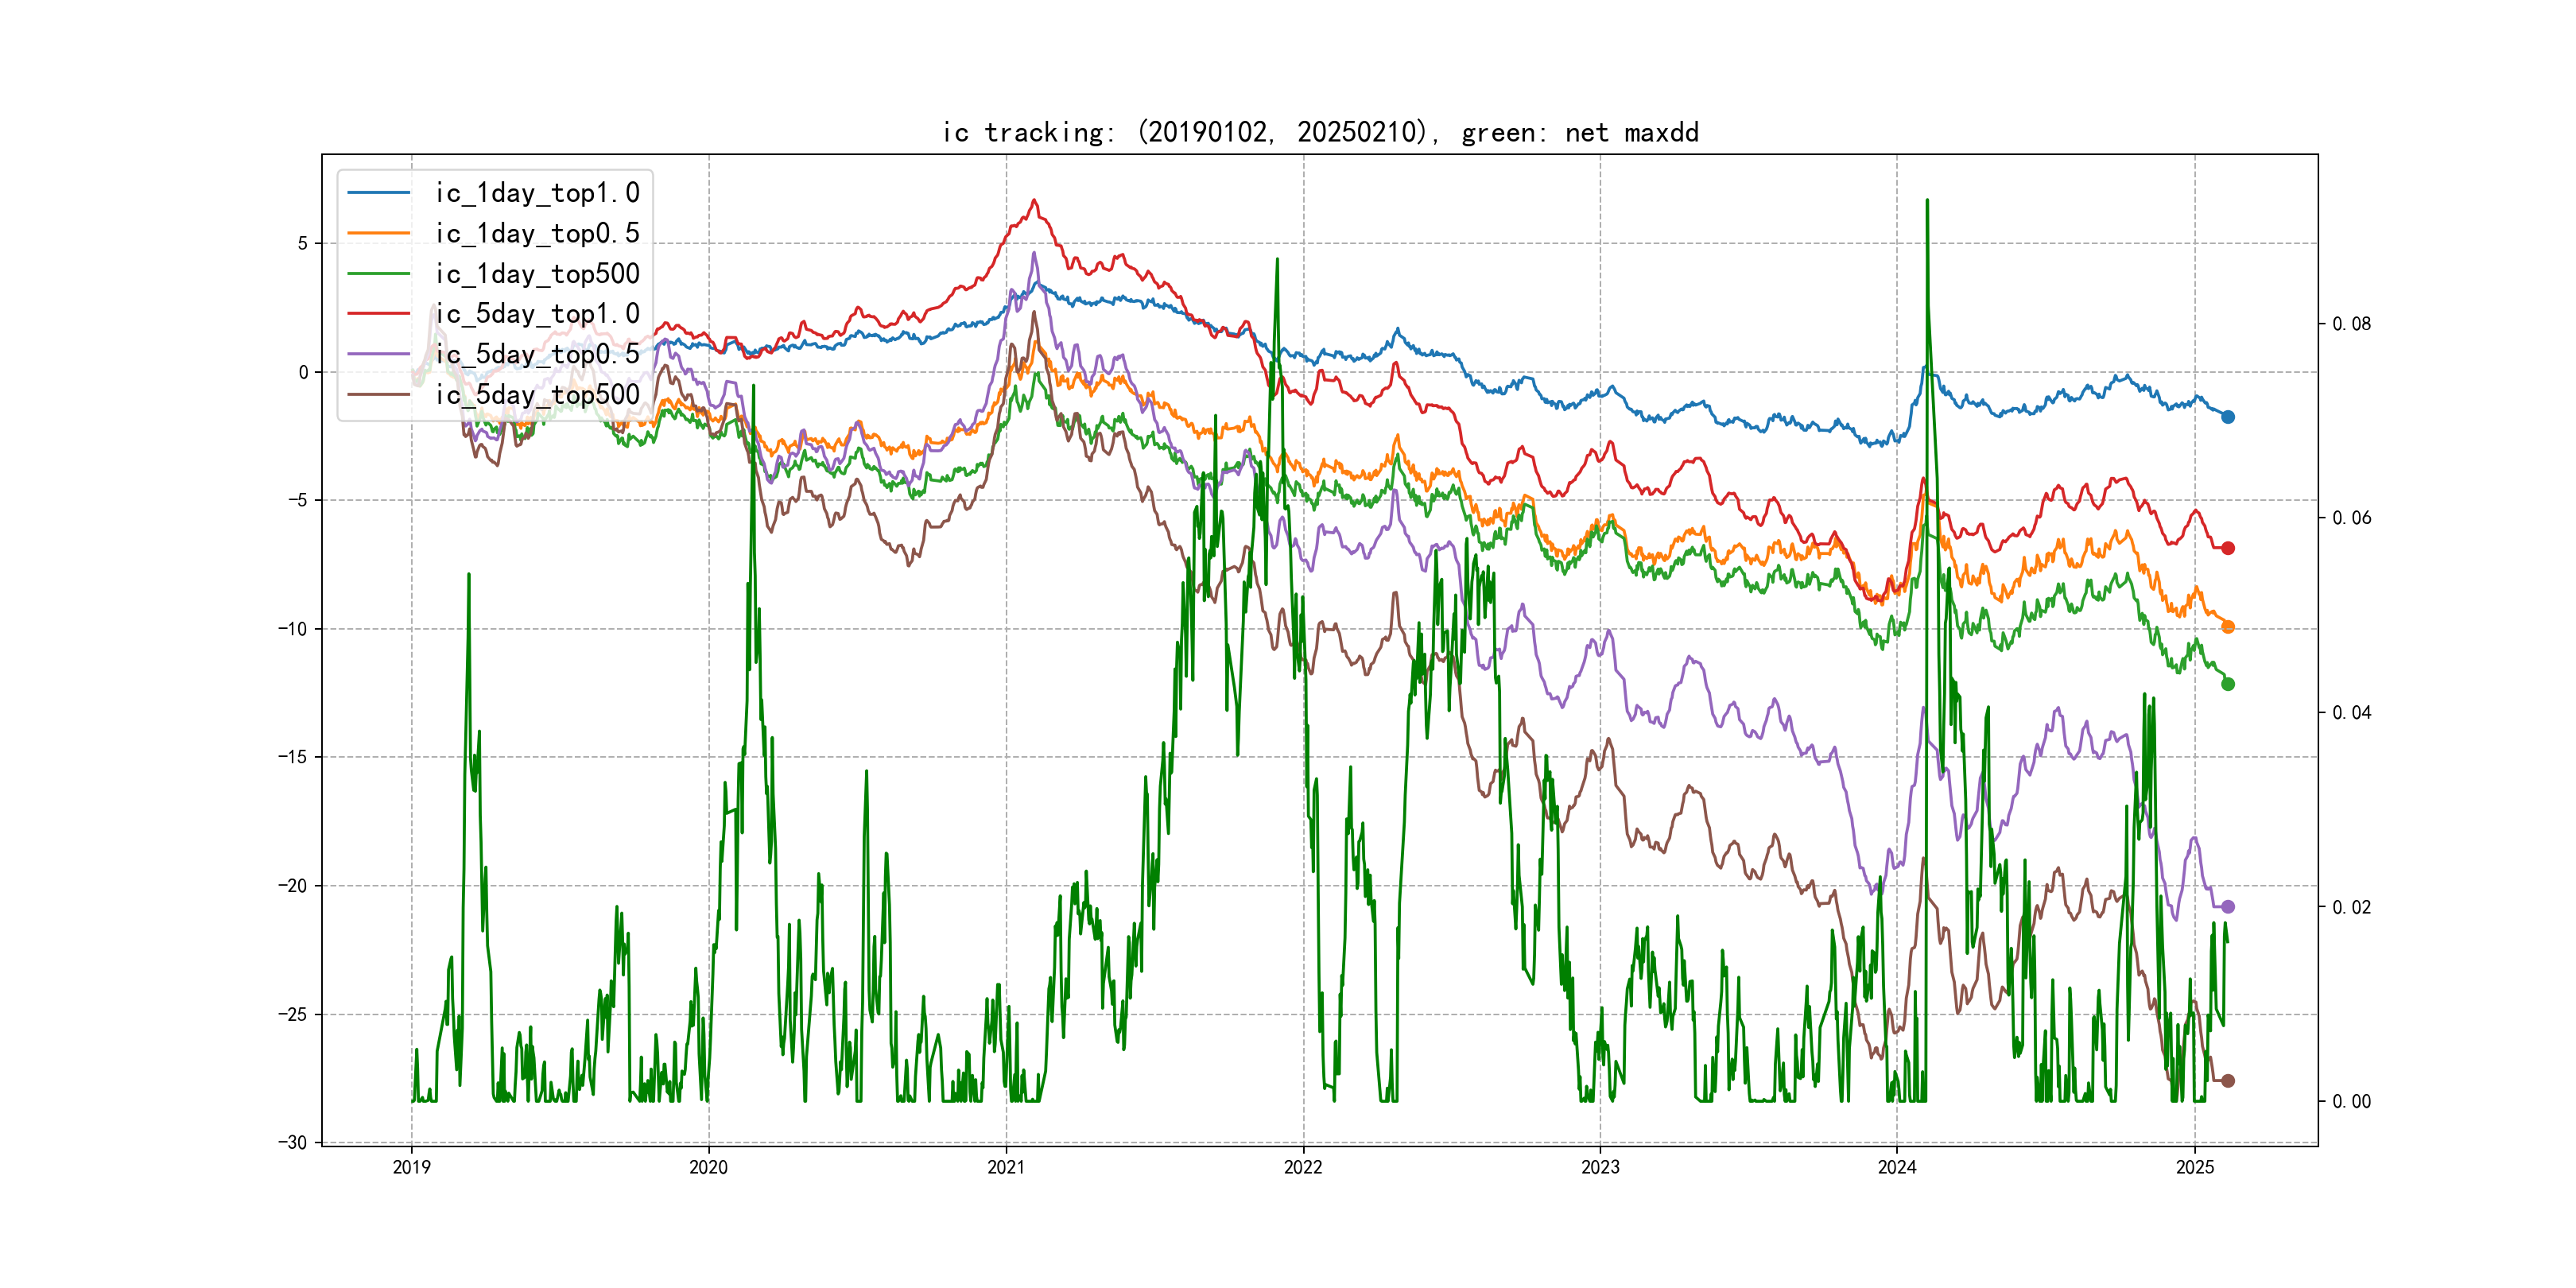
Task: Click the ic_1day_top1.0 legend label text
Action: point(537,192)
